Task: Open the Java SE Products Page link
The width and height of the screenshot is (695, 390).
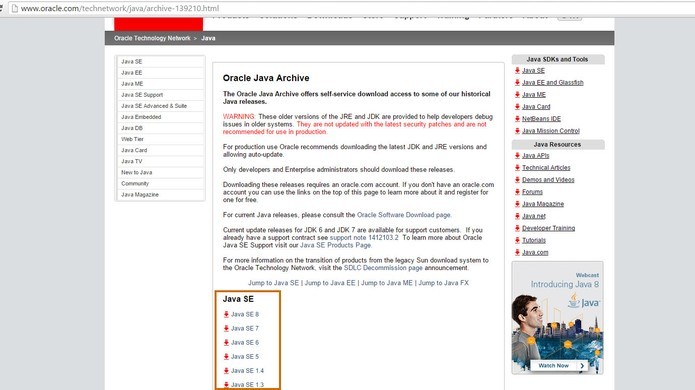Action: (x=335, y=245)
